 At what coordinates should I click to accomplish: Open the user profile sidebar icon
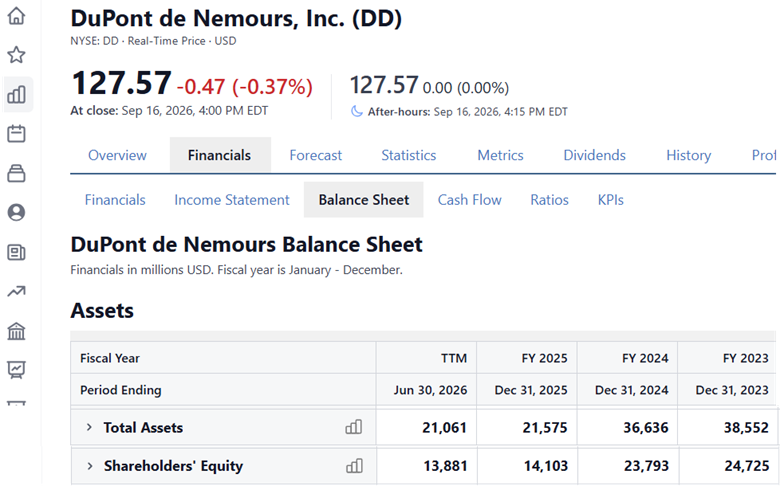tap(16, 212)
